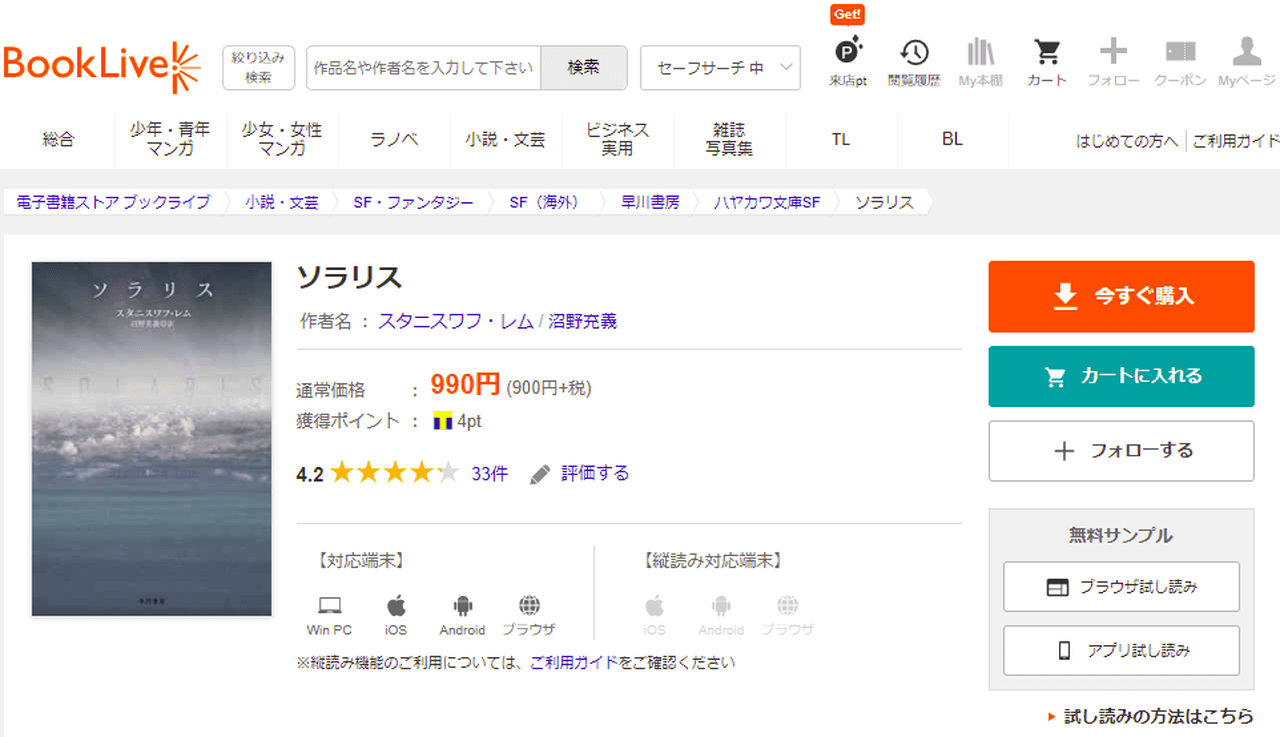Viewport: 1280px width, 737px height.
Task: Open the 絞り込み検索 filter option
Action: [258, 68]
